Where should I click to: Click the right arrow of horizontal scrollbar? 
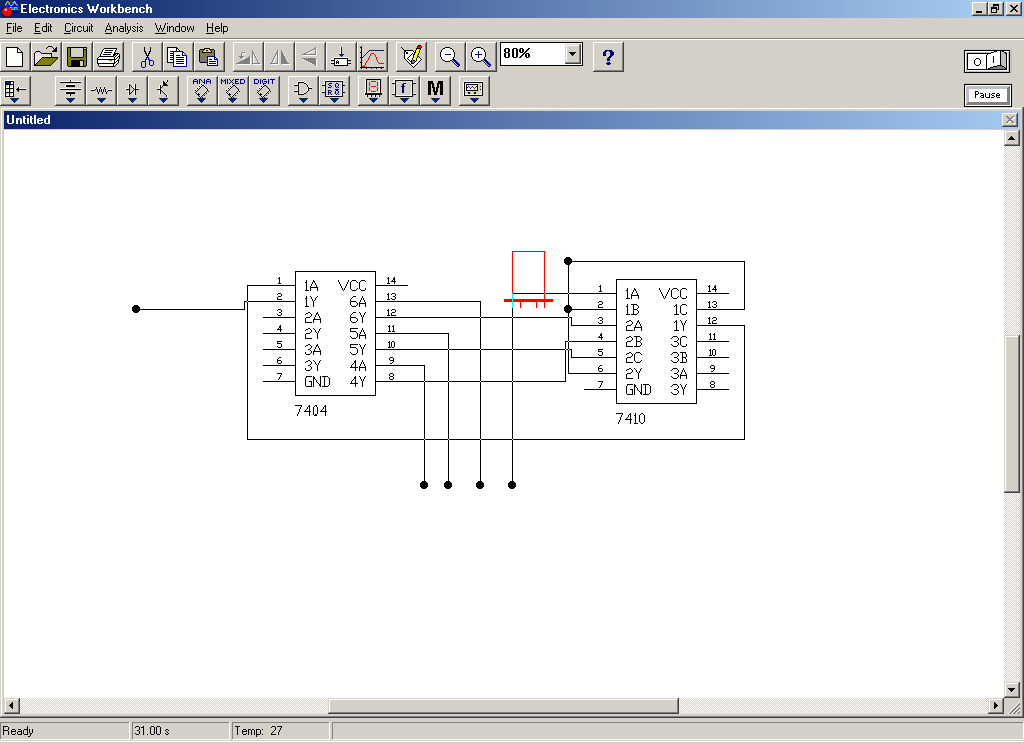pyautogui.click(x=995, y=705)
